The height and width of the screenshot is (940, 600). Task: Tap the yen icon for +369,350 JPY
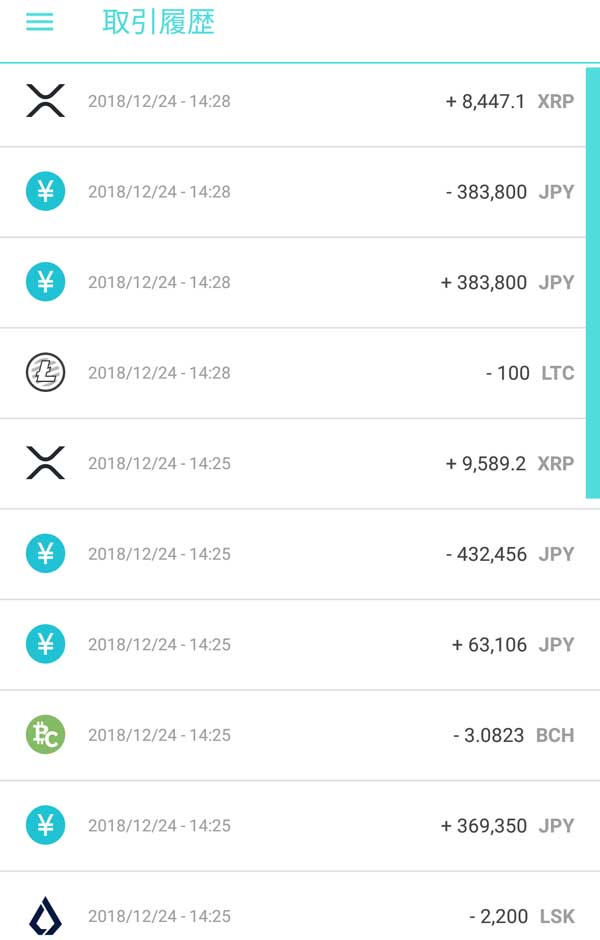[x=45, y=826]
